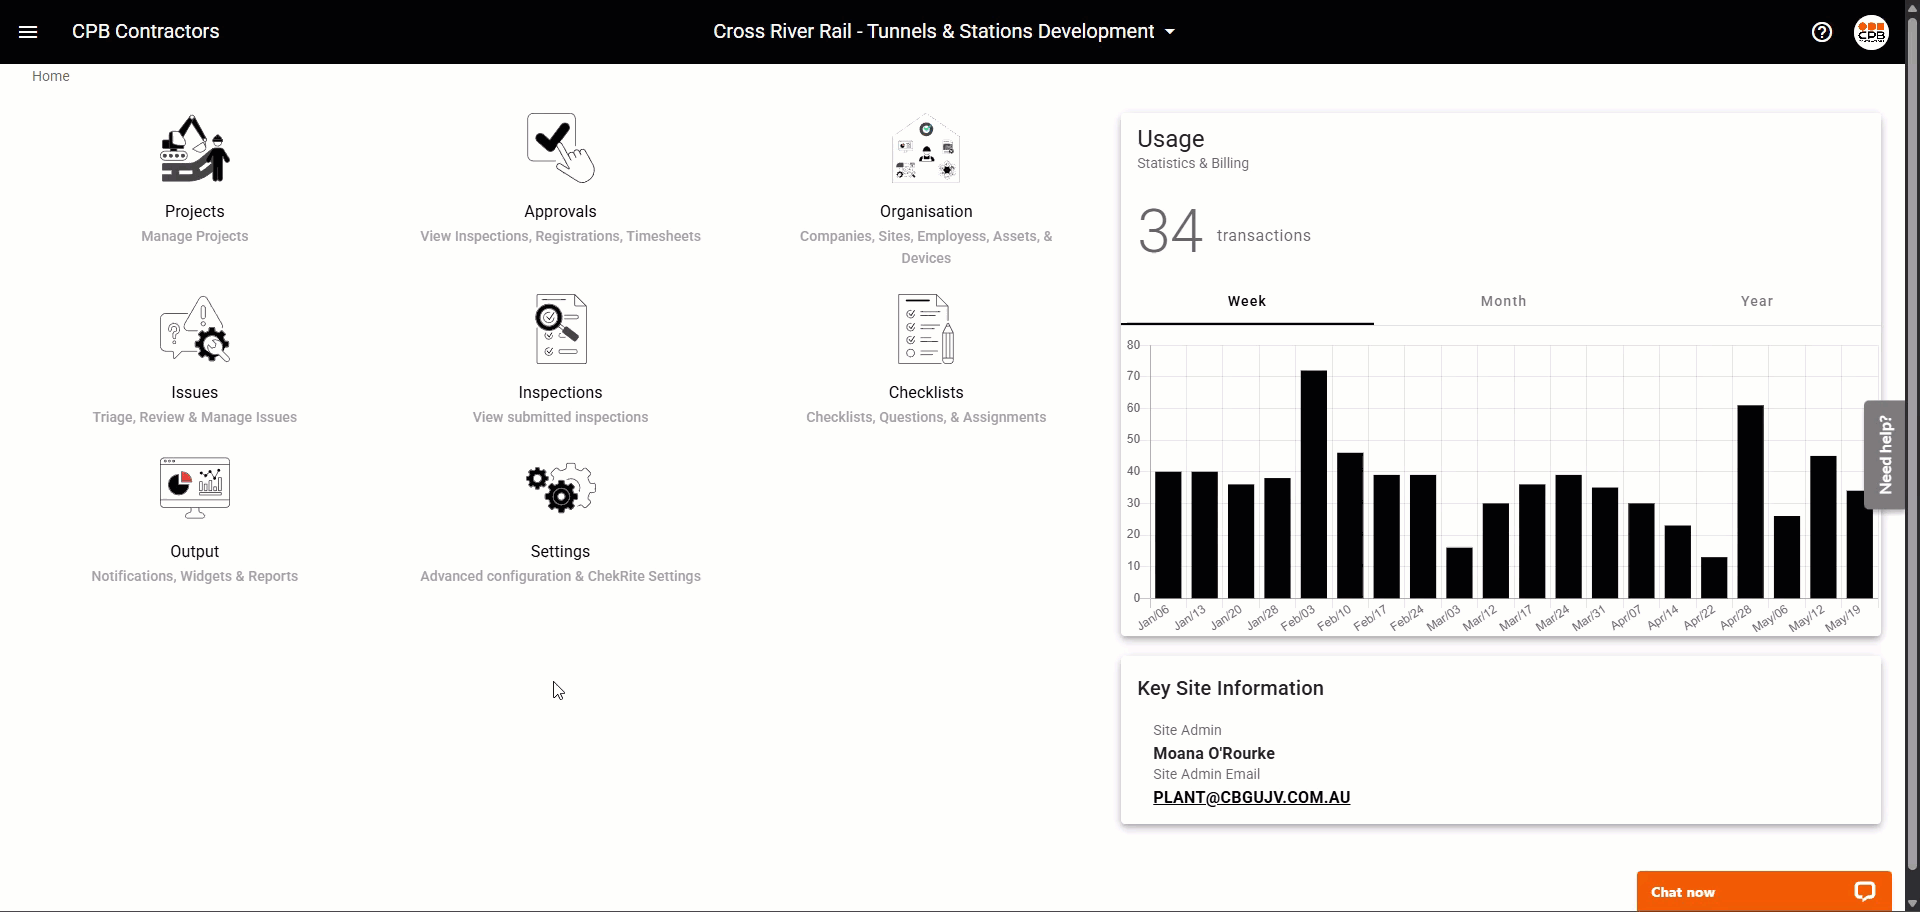The width and height of the screenshot is (1920, 912).
Task: Click the Apr/22 shortest chart bar
Action: 1714,578
